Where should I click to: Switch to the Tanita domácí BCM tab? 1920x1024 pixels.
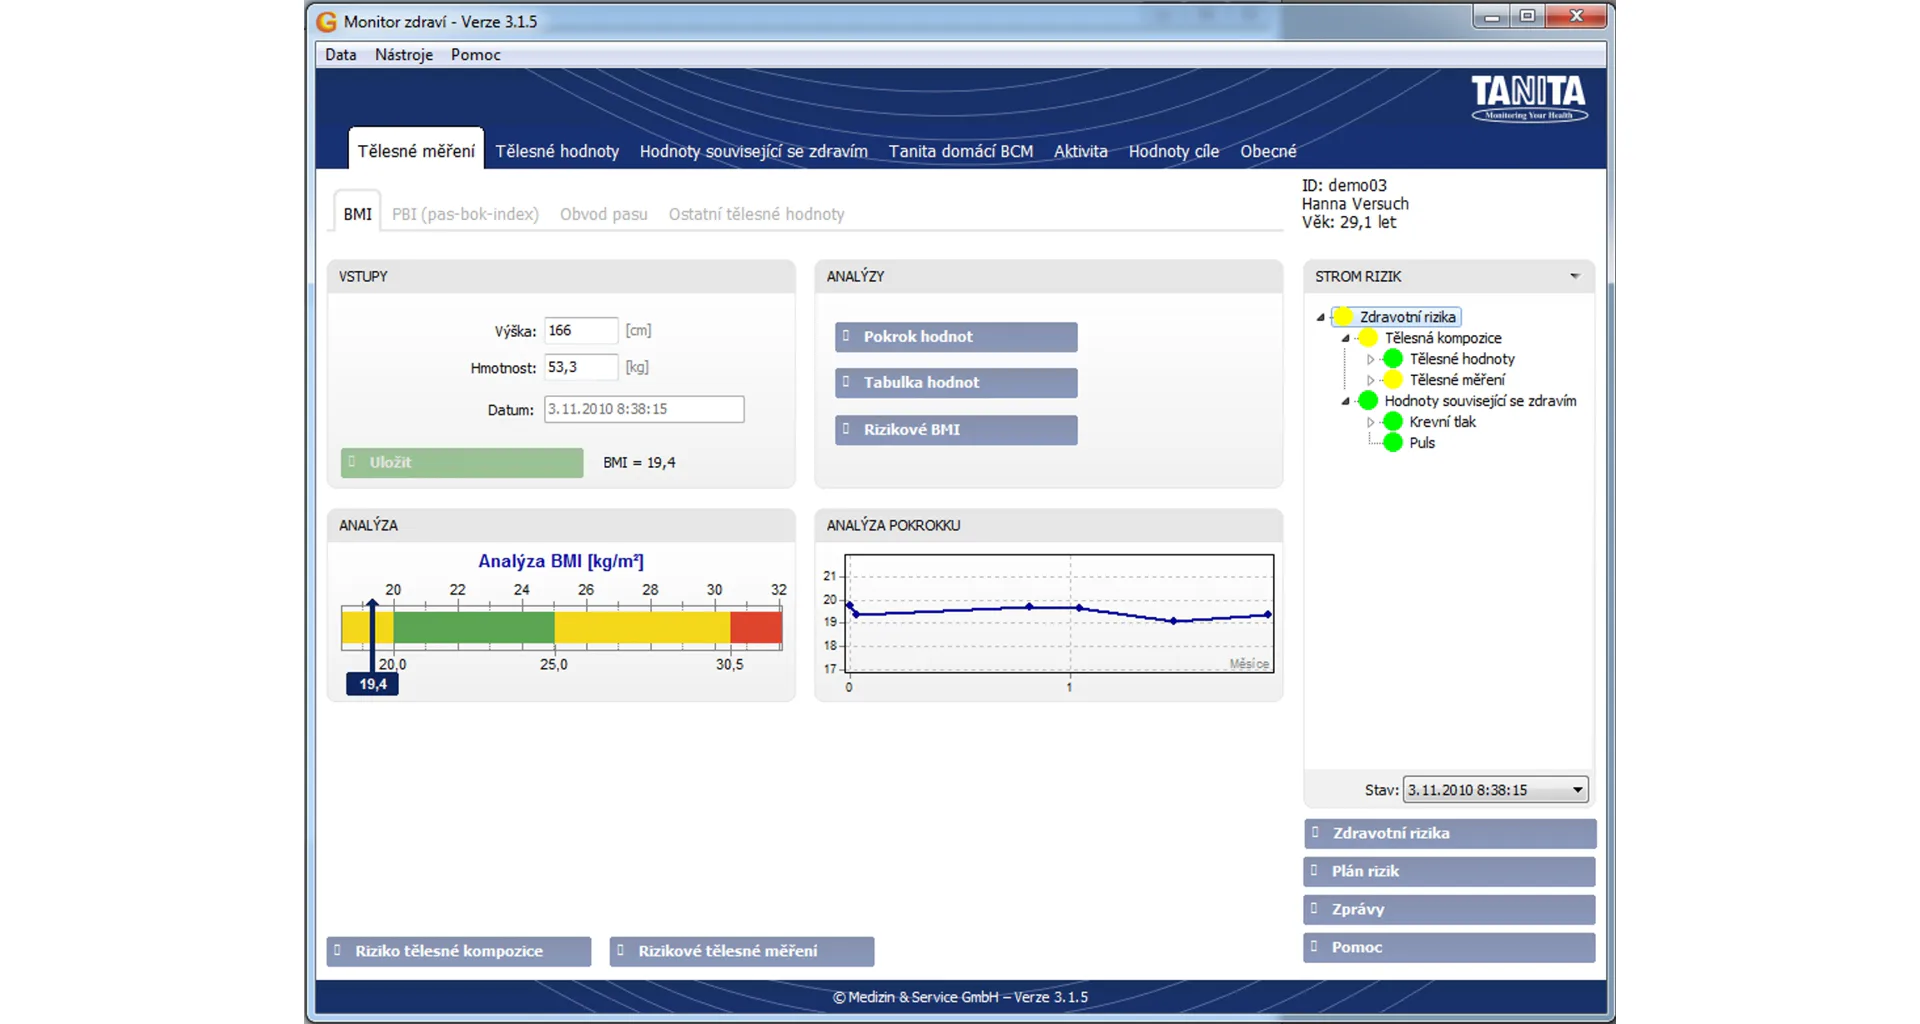(x=960, y=151)
